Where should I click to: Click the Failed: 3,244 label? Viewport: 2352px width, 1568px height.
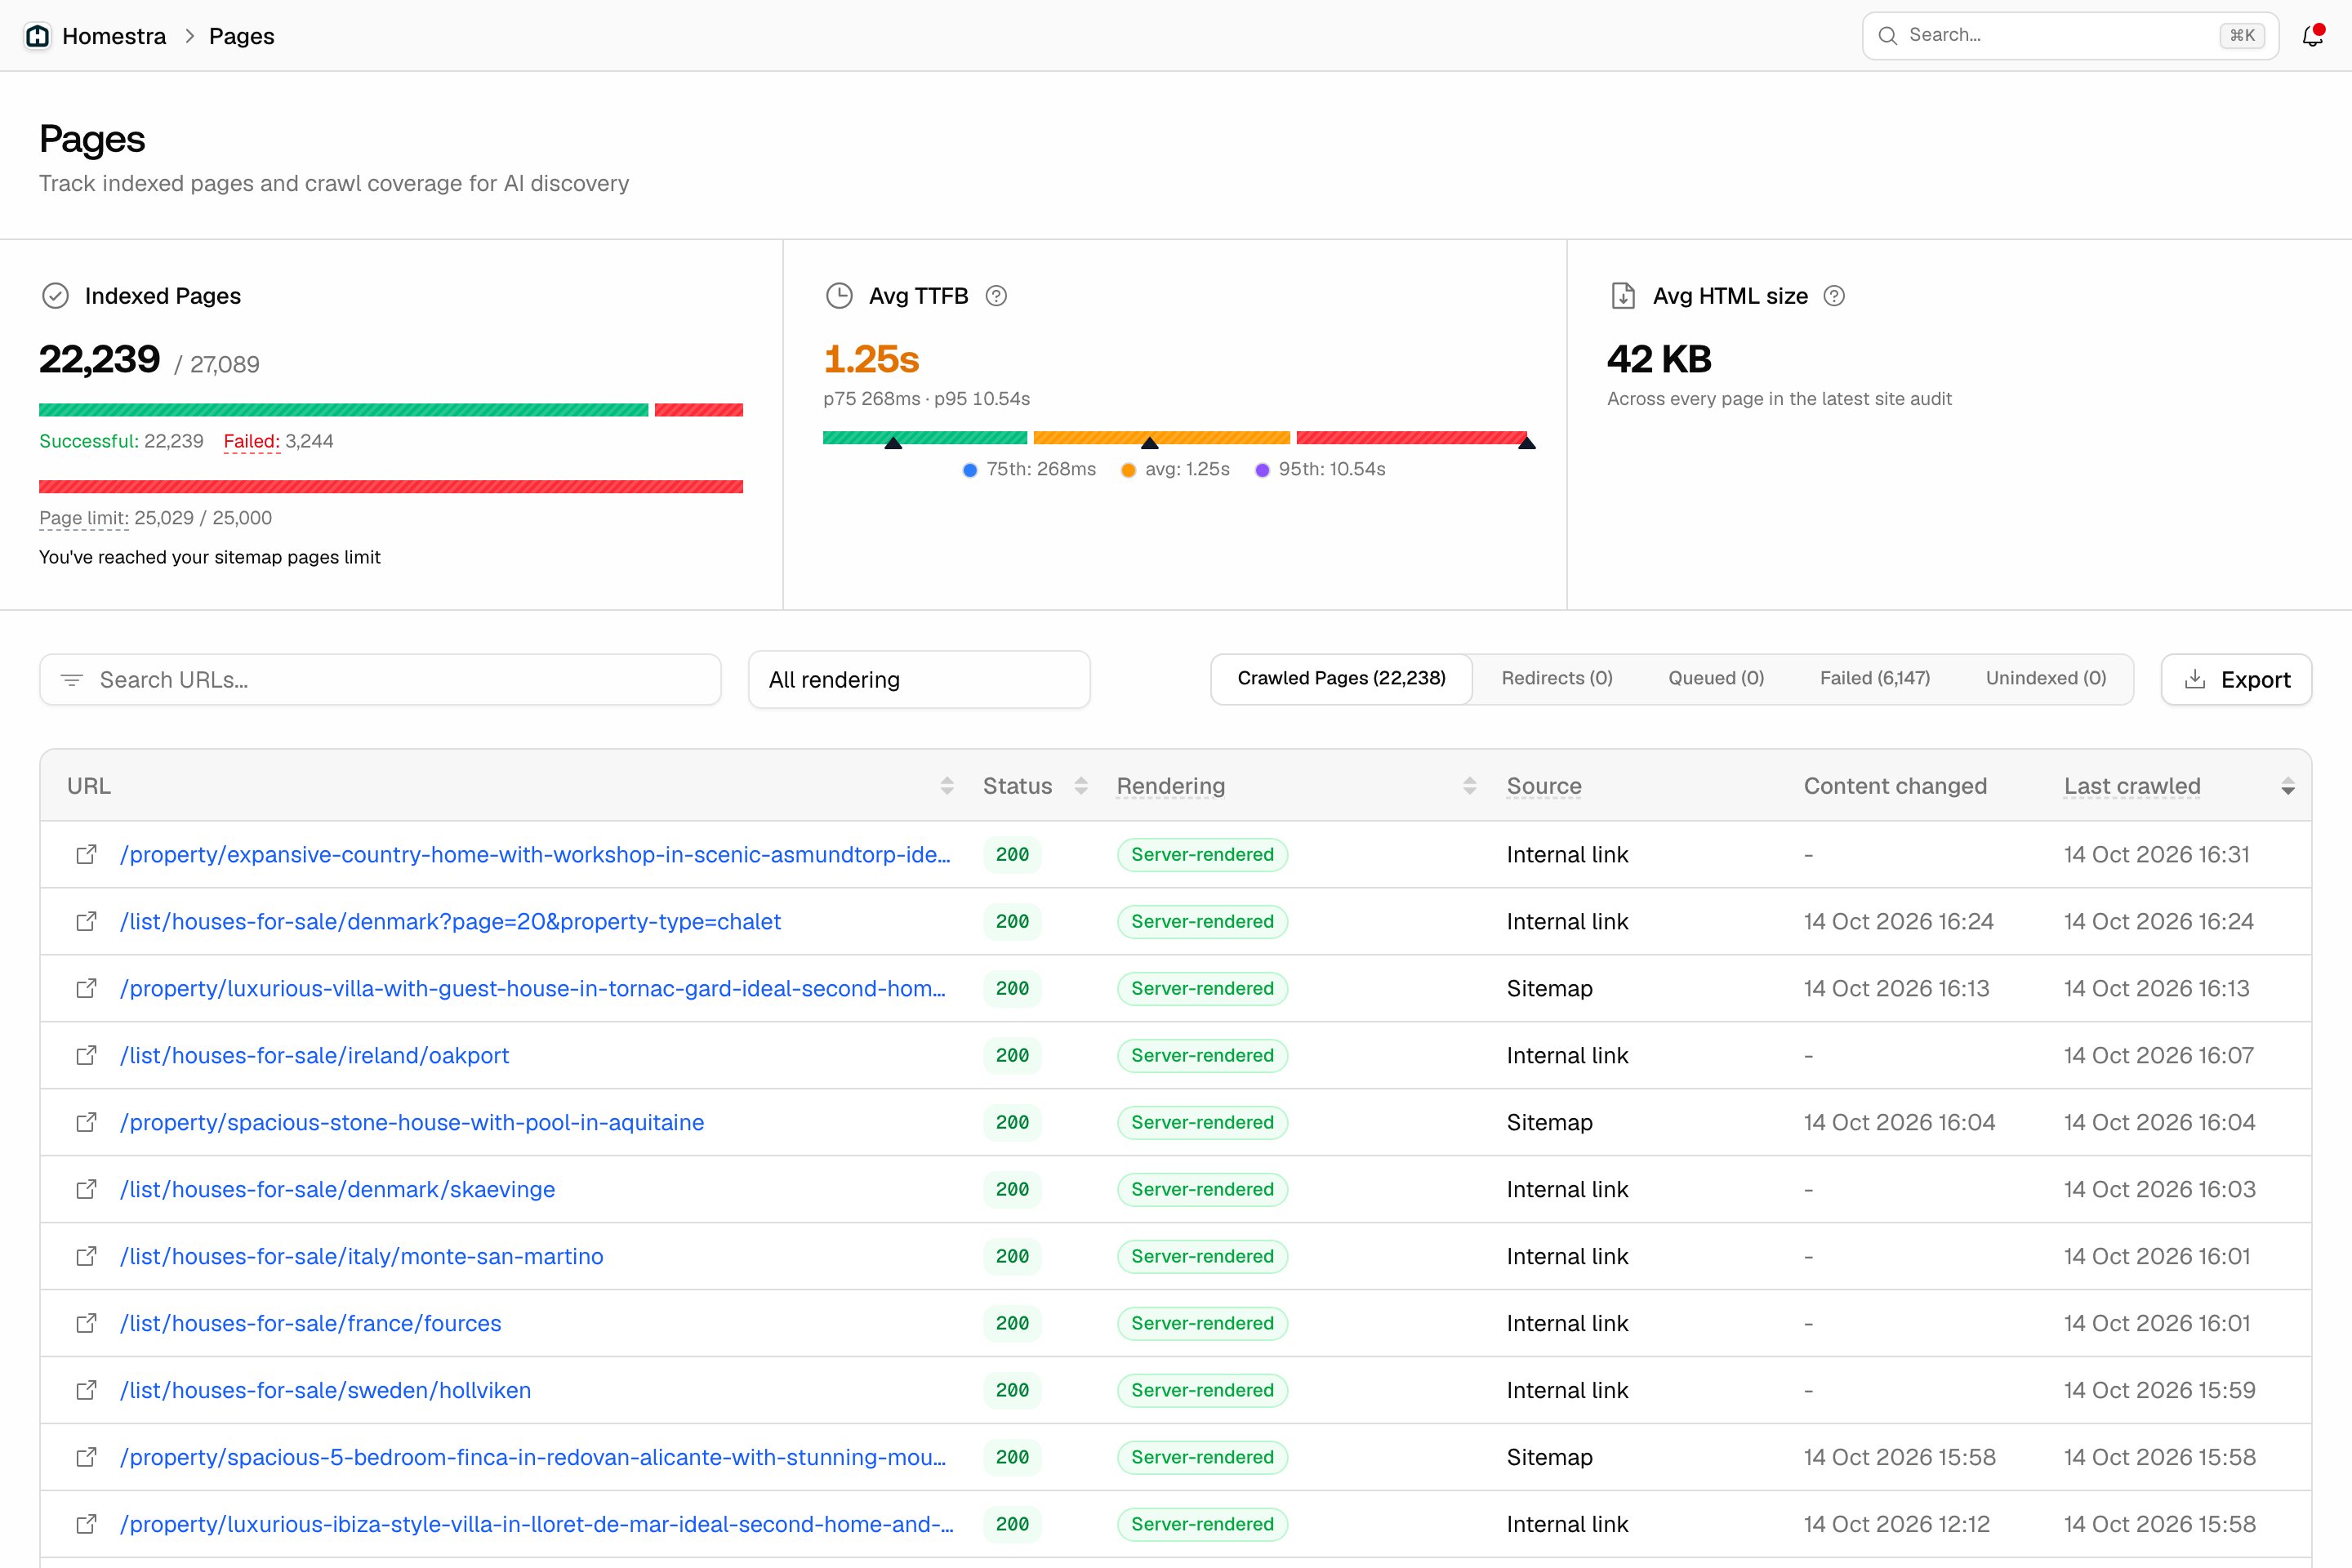coord(278,442)
